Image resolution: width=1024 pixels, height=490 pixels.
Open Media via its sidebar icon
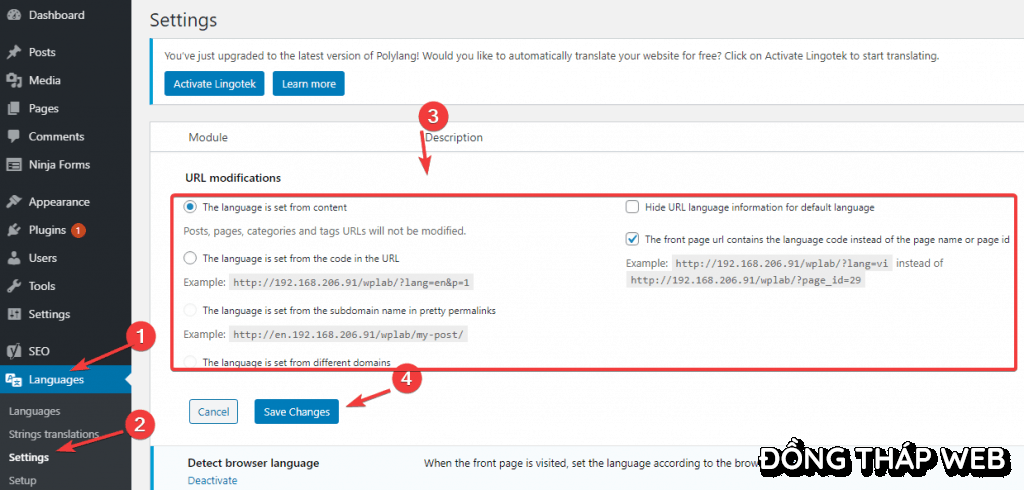[x=14, y=80]
